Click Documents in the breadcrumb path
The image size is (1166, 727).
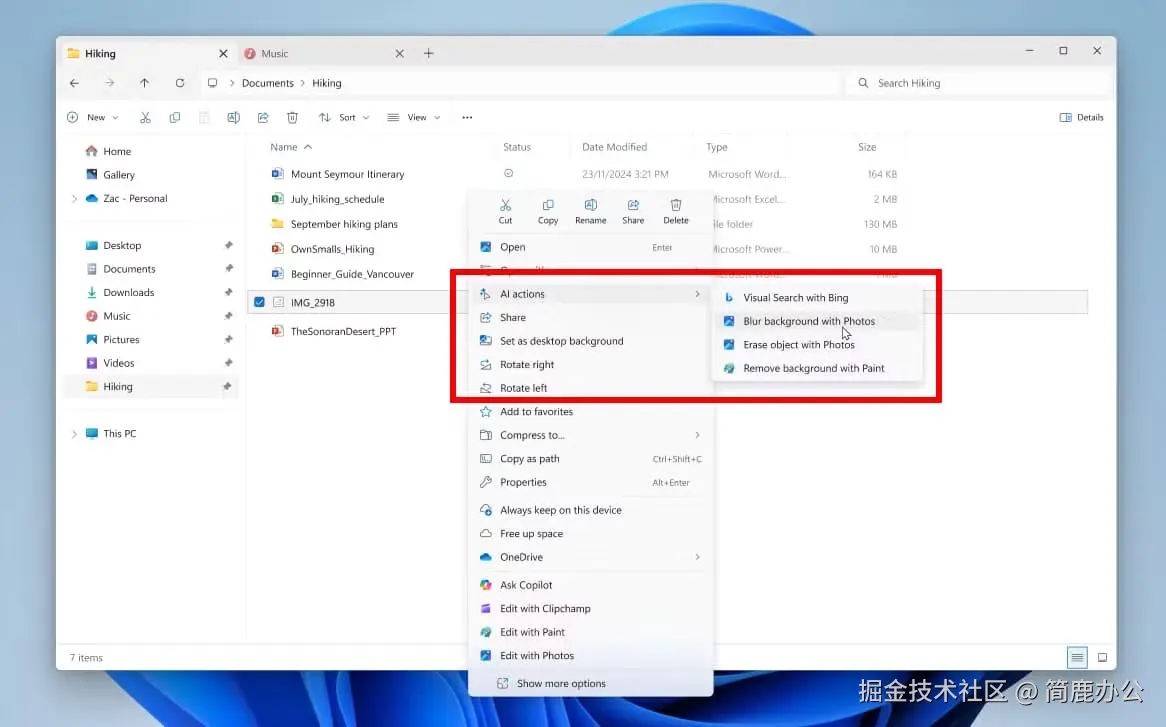point(268,83)
